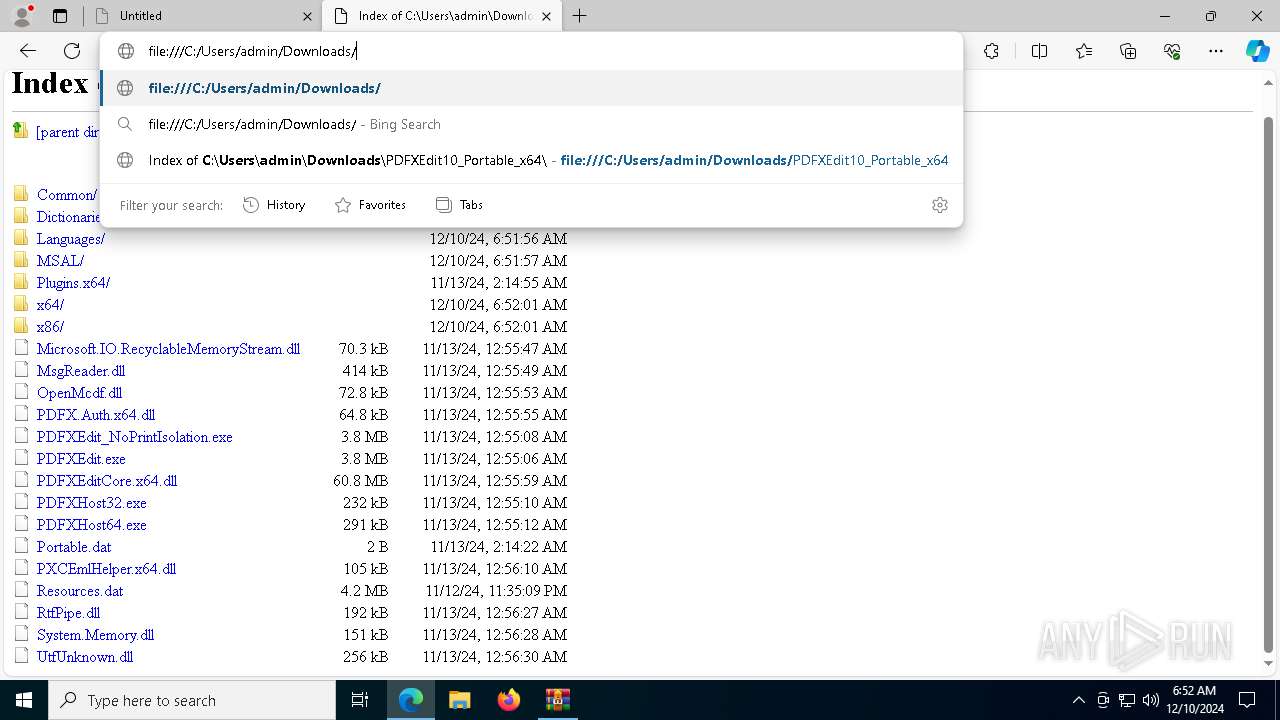1280x720 pixels.
Task: Open WinRAR from the taskbar
Action: [x=557, y=700]
